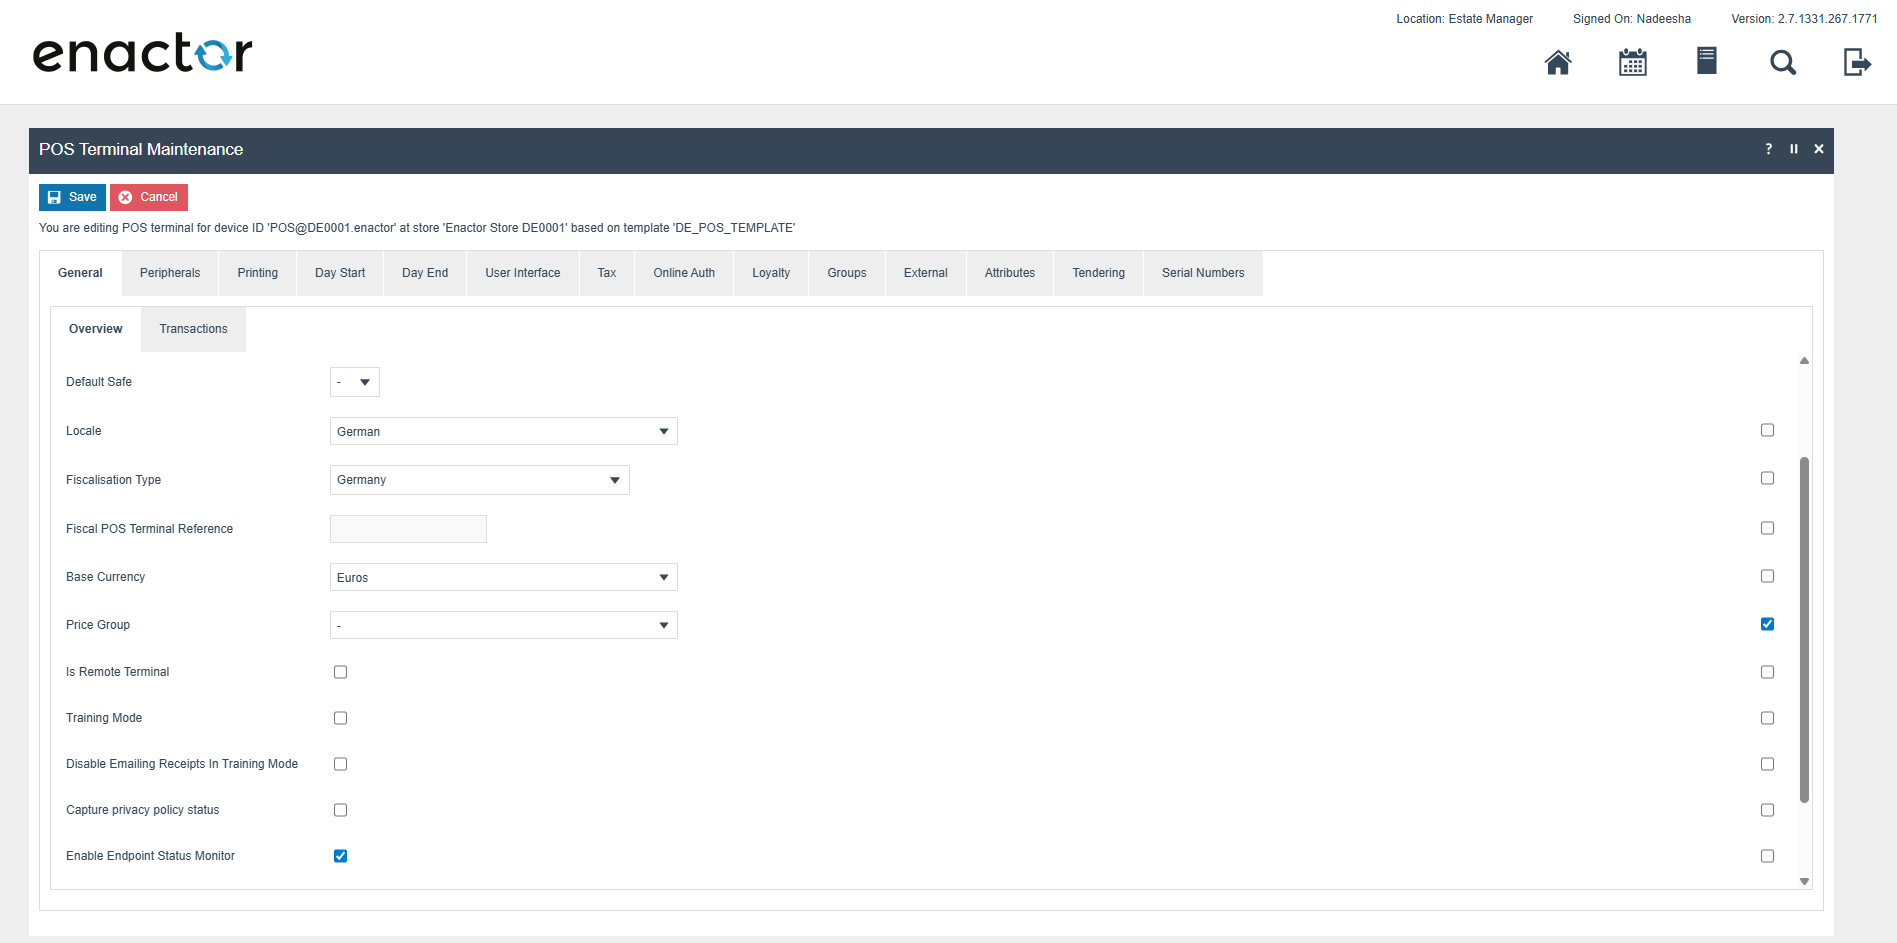Cancel editing the POS terminal

pyautogui.click(x=149, y=197)
